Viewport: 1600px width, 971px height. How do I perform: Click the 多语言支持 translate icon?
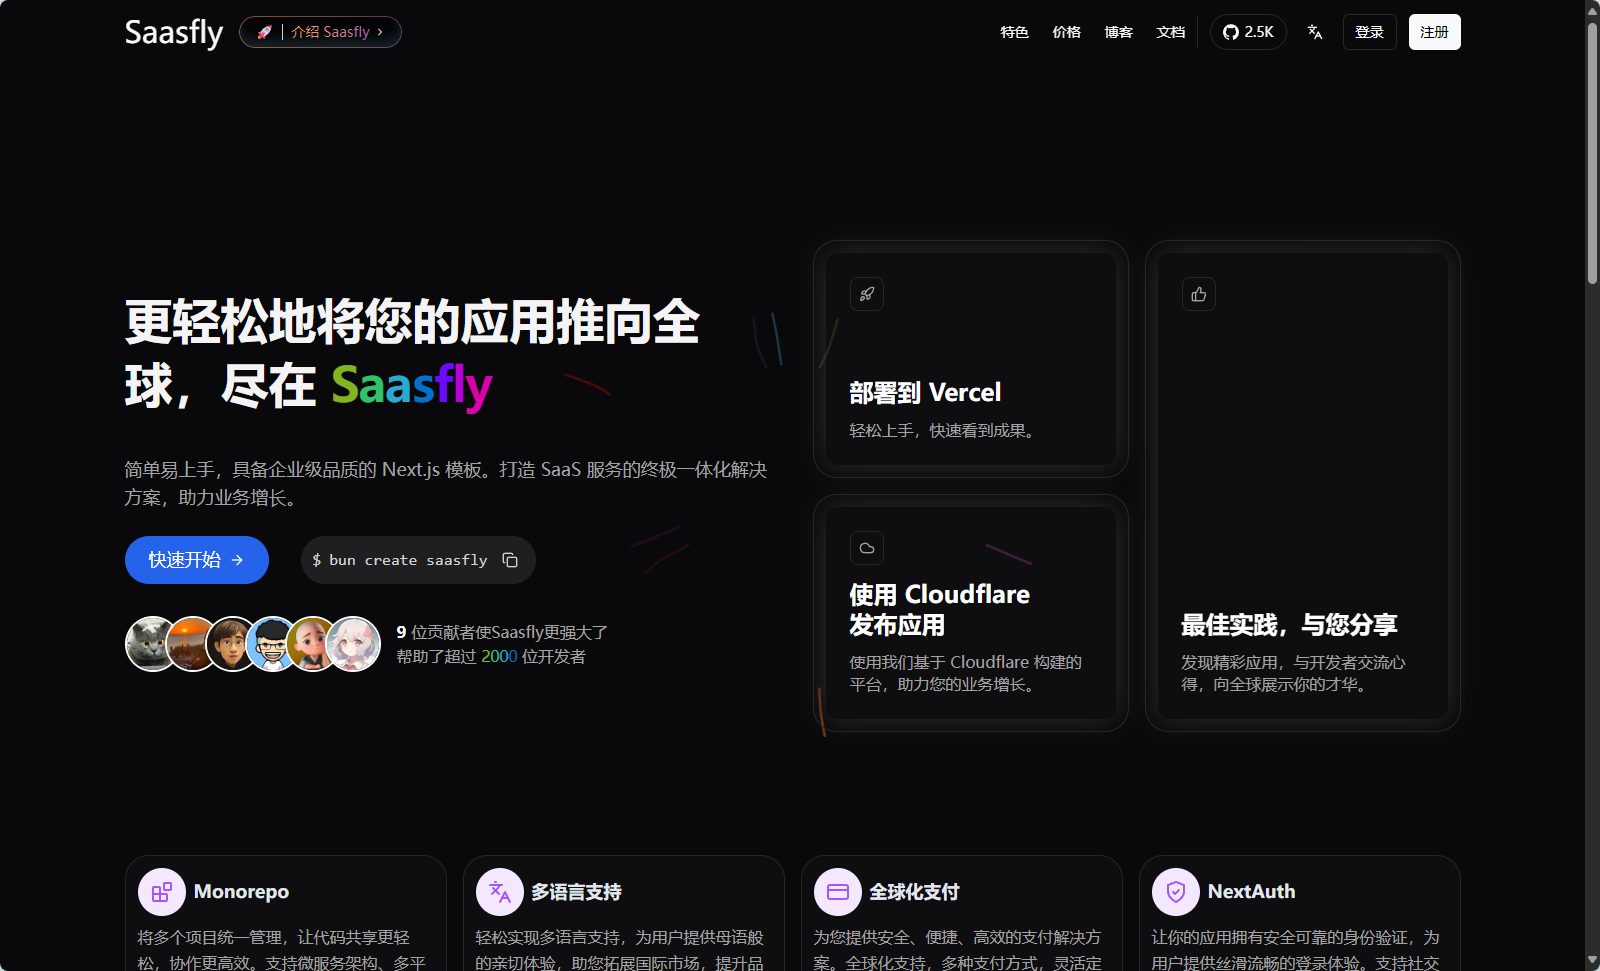tap(500, 892)
